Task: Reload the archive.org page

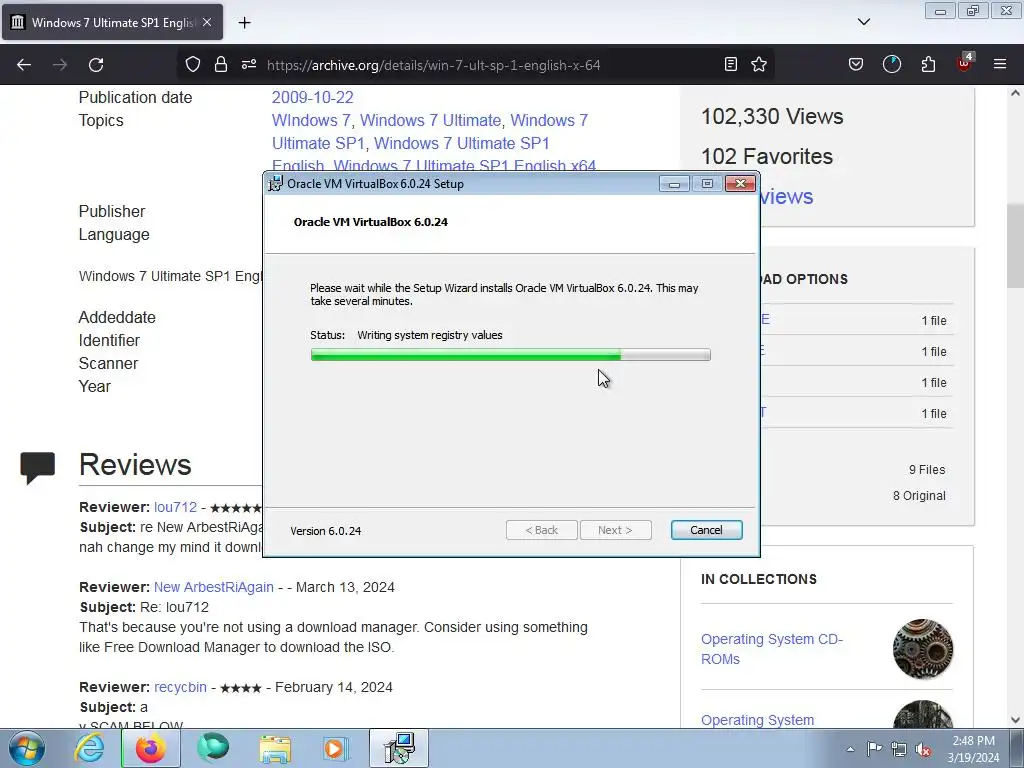Action: point(96,65)
